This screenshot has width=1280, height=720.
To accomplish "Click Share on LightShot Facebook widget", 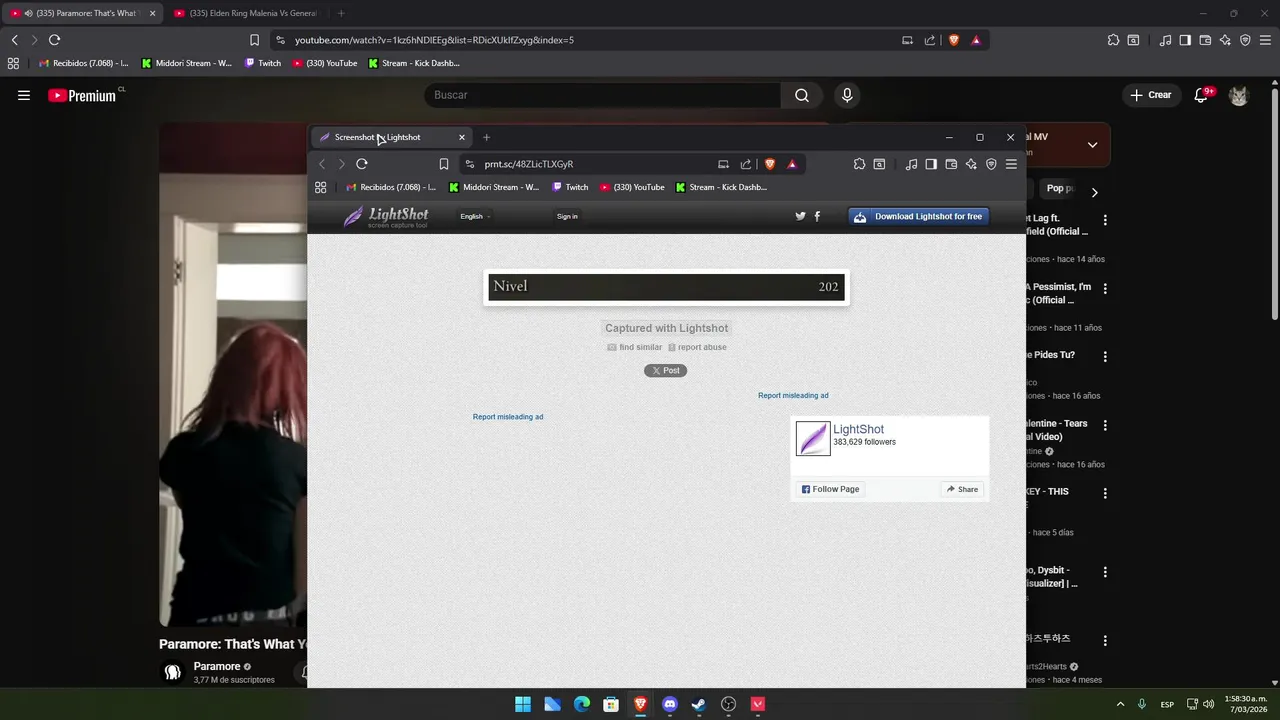I will point(962,489).
